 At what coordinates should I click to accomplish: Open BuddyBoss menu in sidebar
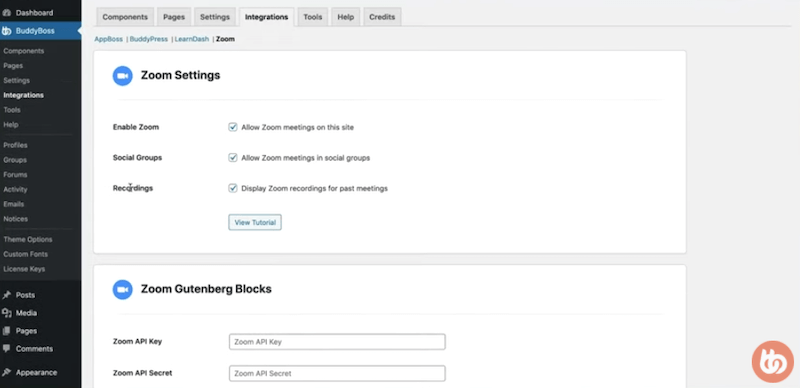click(x=35, y=31)
